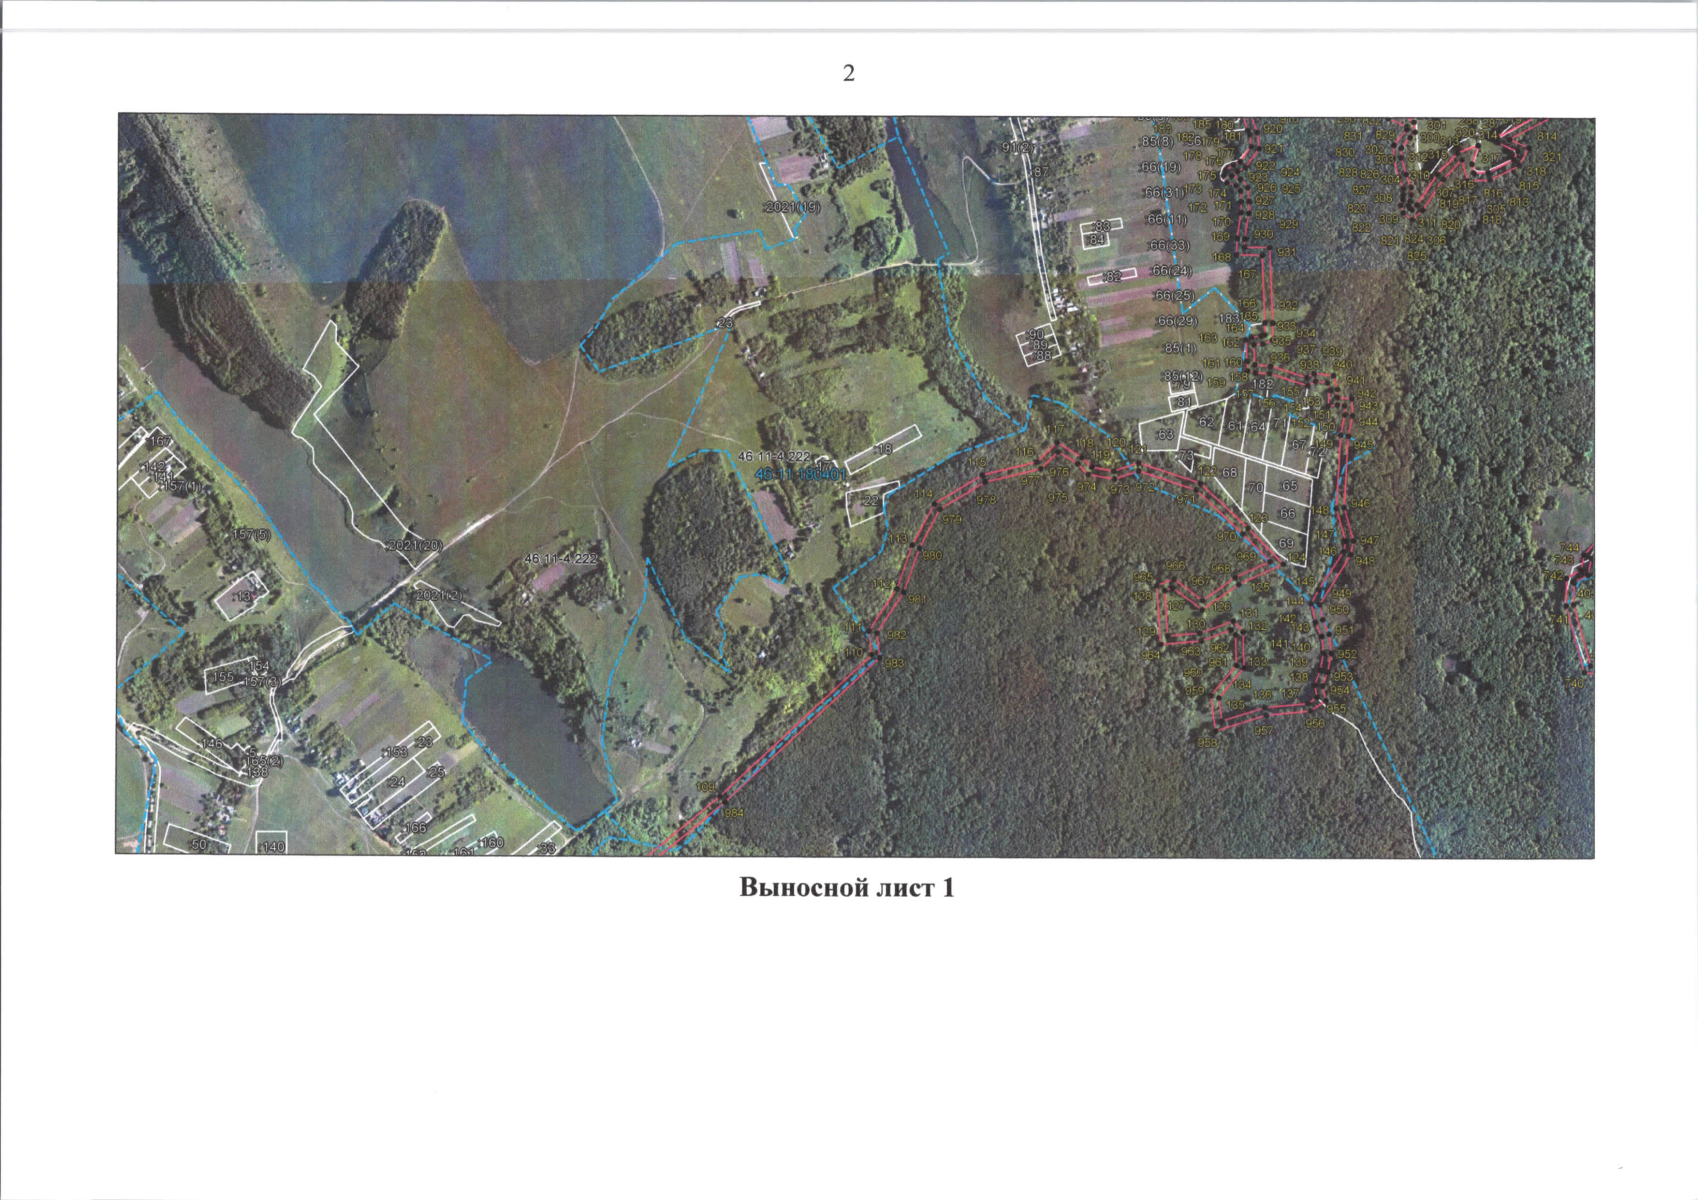Click the parcel 140 square at bottom

pos(272,845)
